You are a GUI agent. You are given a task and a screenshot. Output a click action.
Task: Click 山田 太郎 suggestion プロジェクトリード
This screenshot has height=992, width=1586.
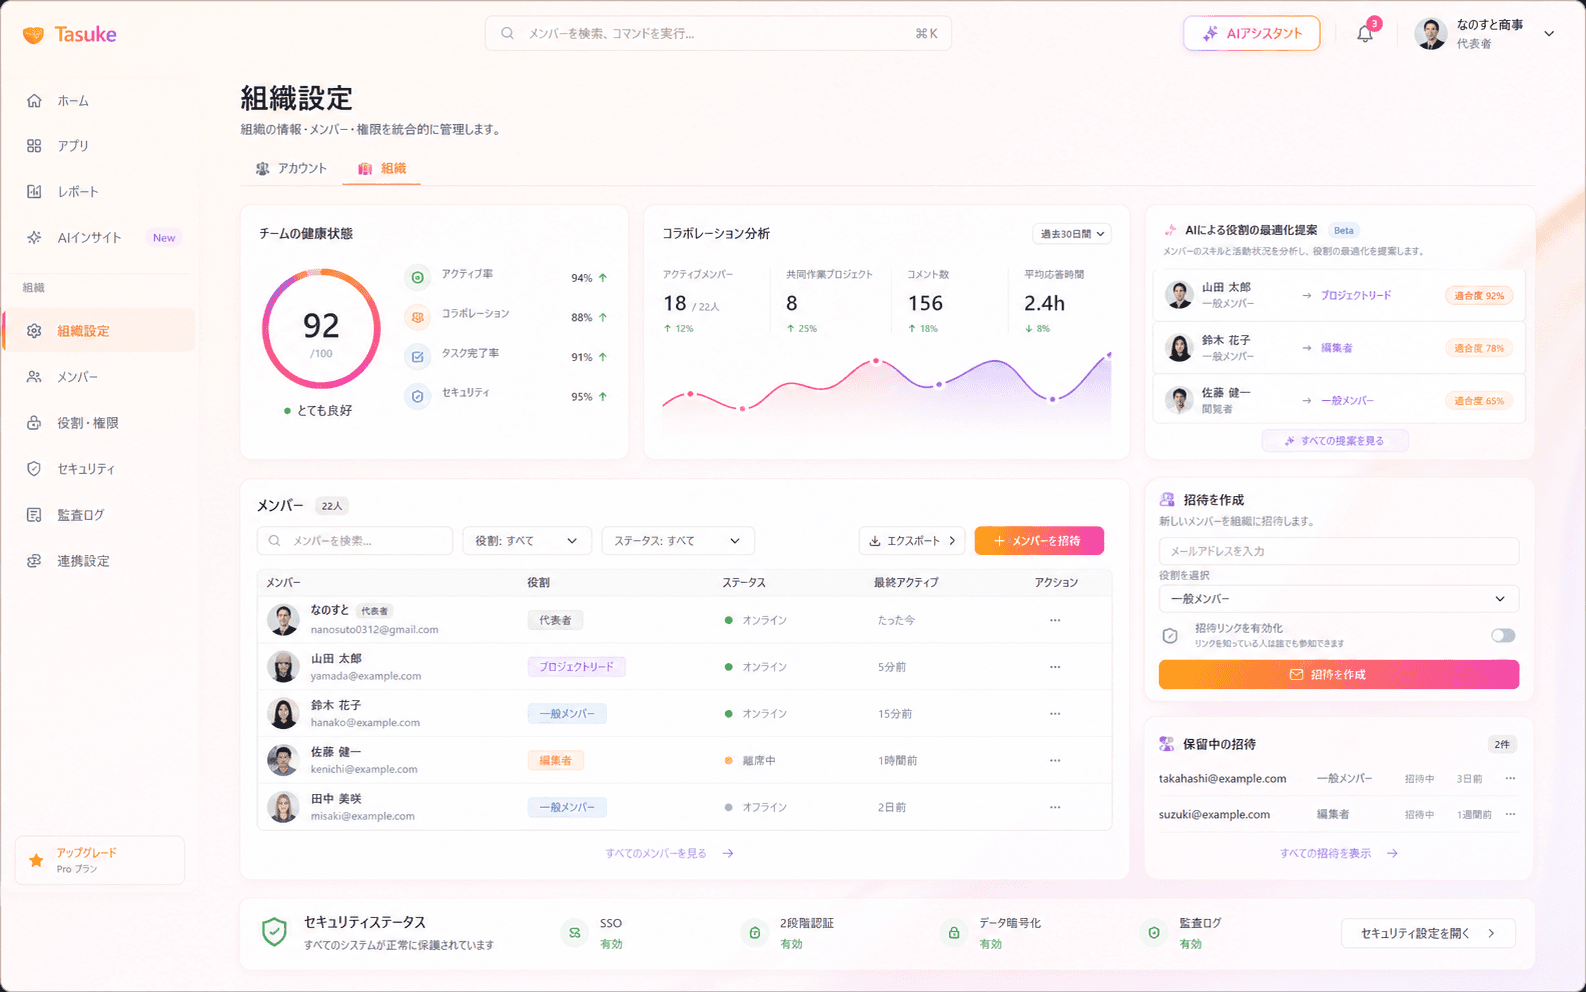click(x=1355, y=296)
